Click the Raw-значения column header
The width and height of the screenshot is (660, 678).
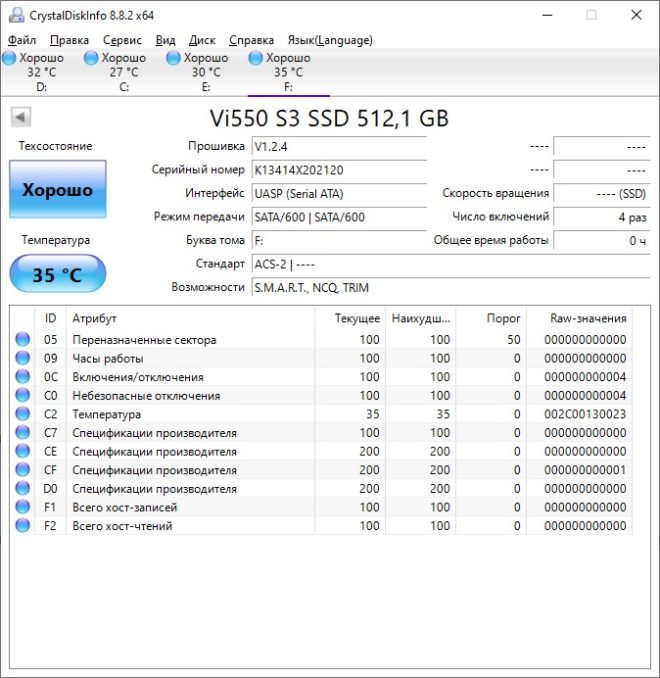579,318
